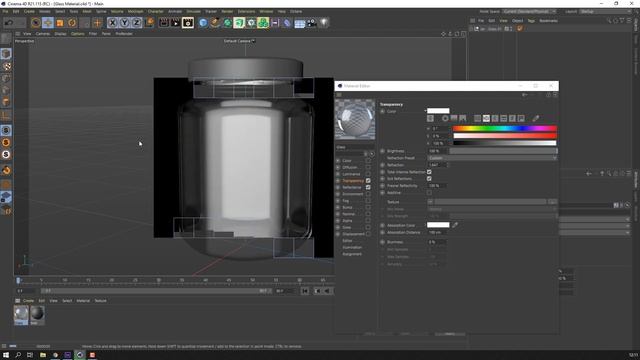This screenshot has width=640, height=360.
Task: Click the Coordinate System icon after Z
Action: click(x=149, y=23)
